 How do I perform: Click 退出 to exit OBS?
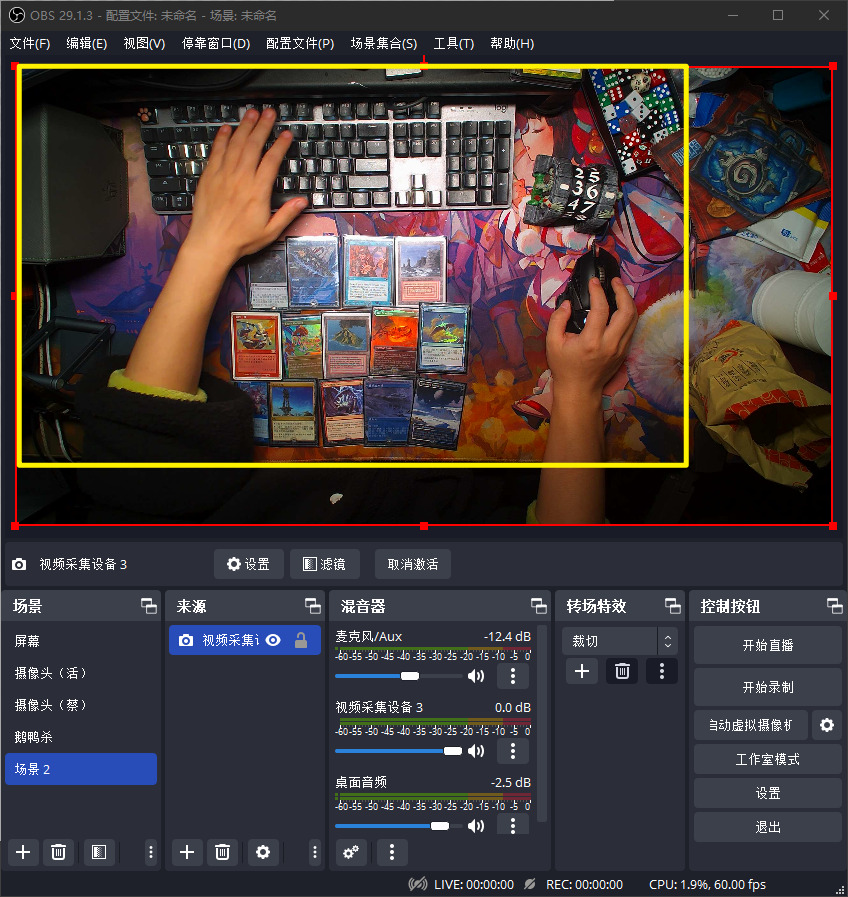pos(767,827)
